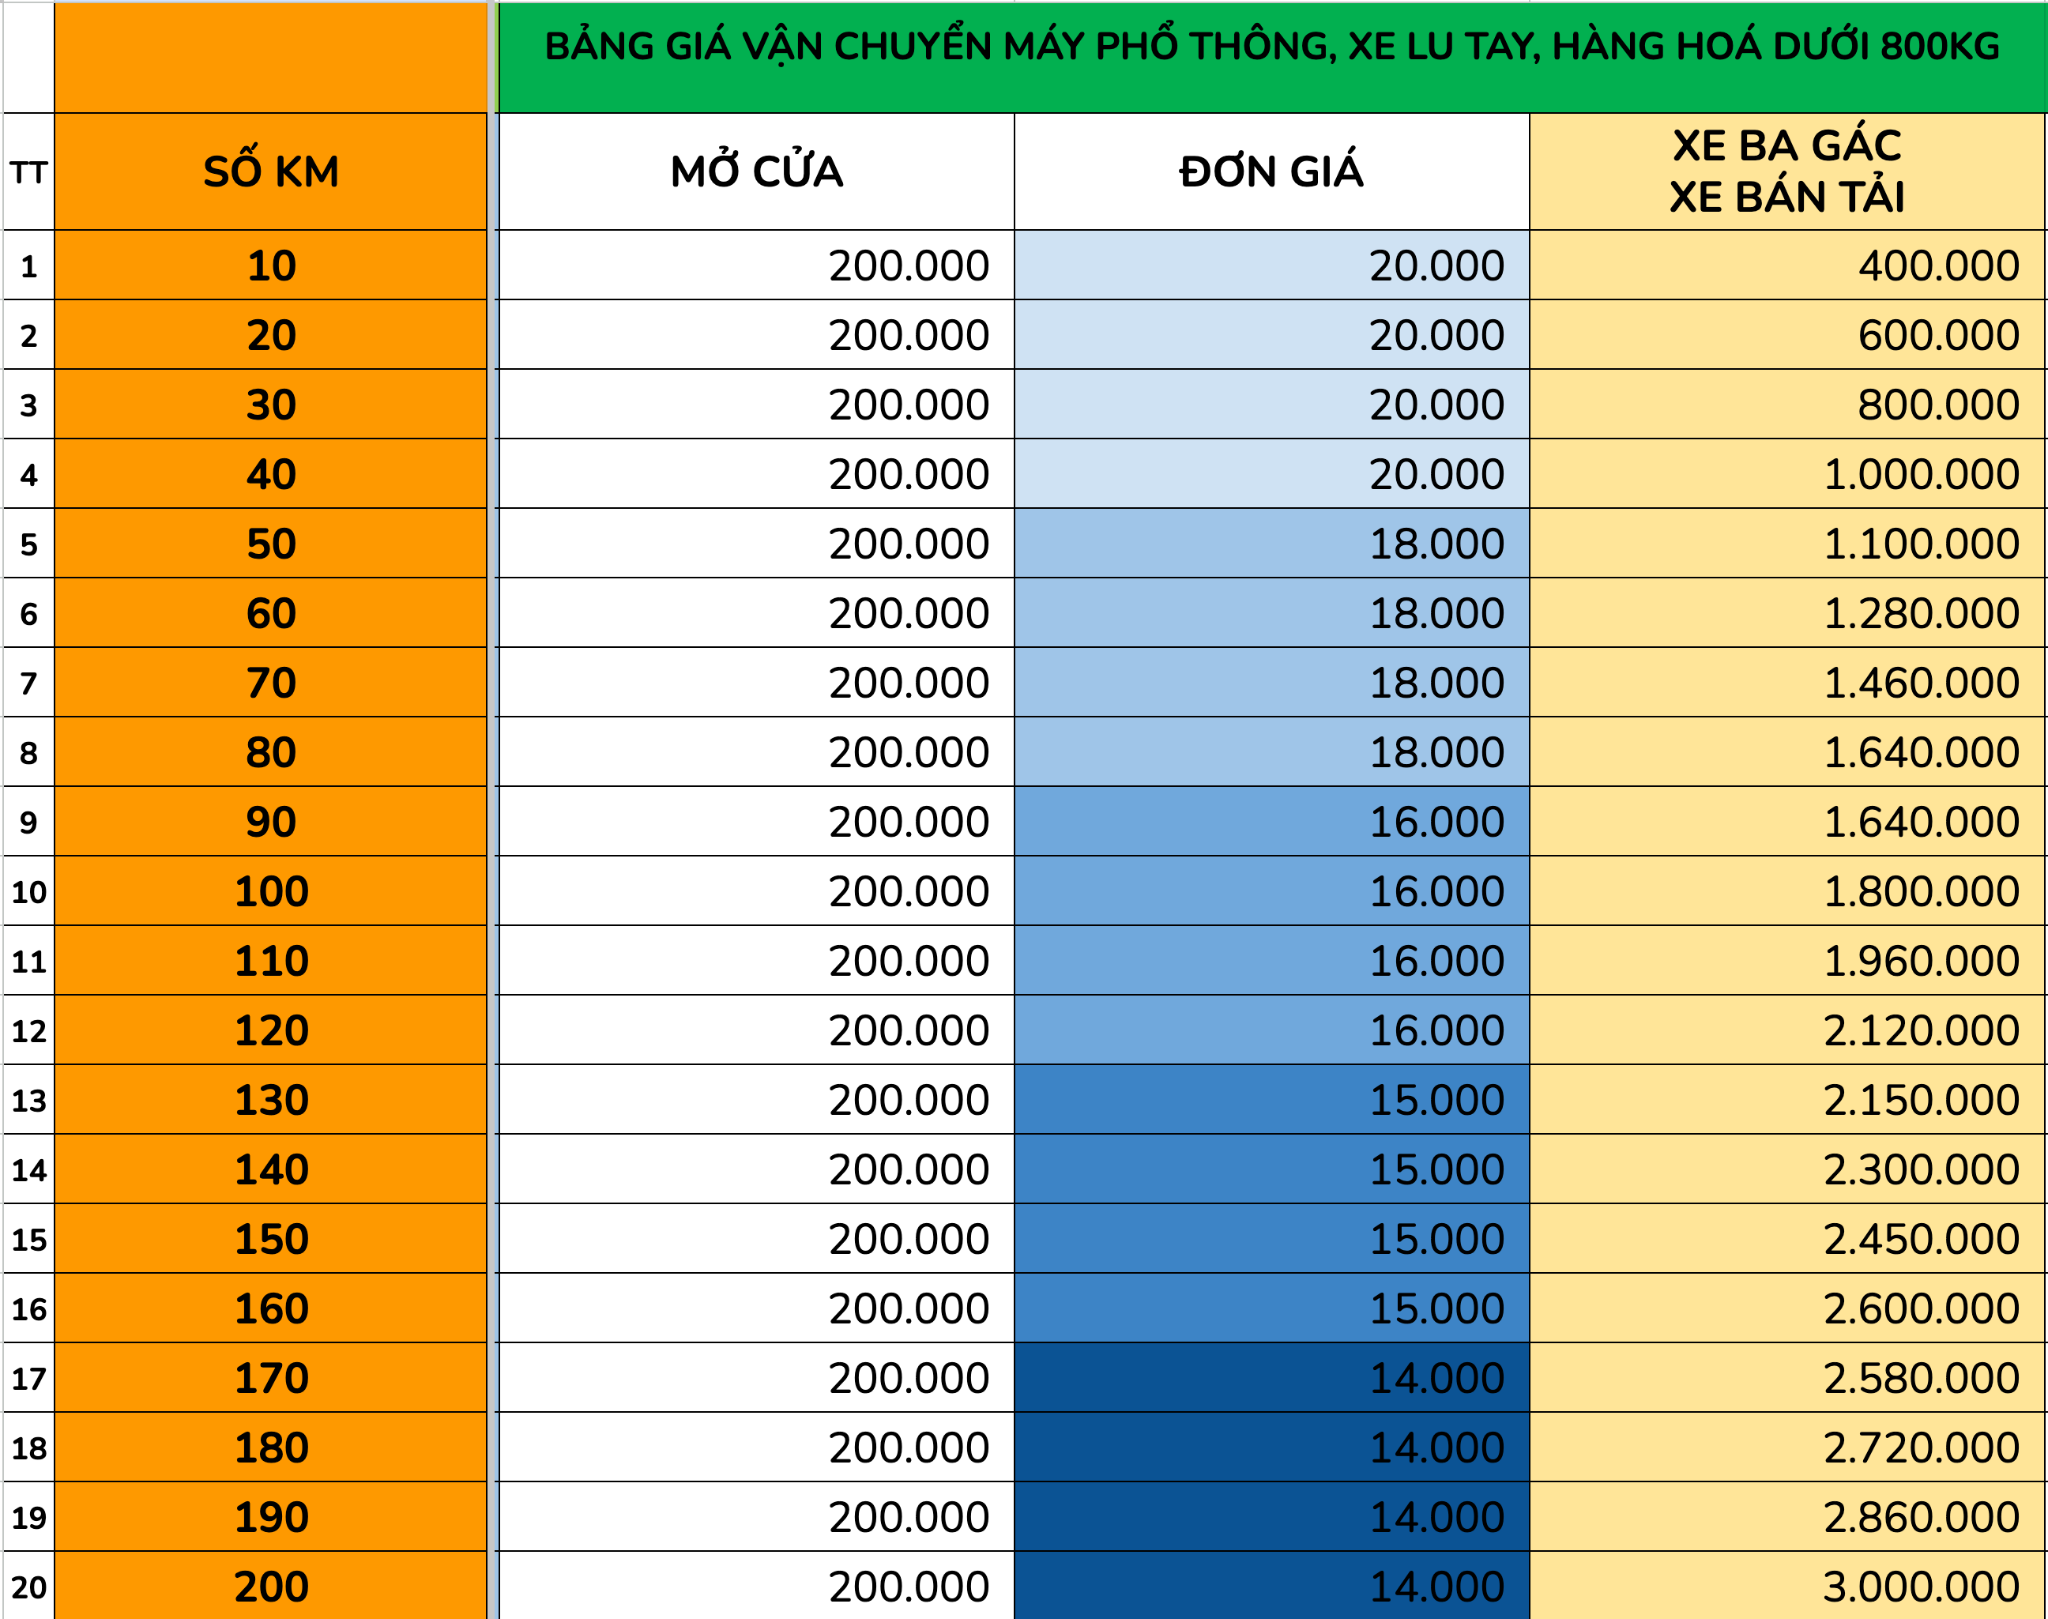Click the 2.120.000 price cell
Screen dimensions: 2048x1619
pyautogui.click(x=1787, y=1030)
